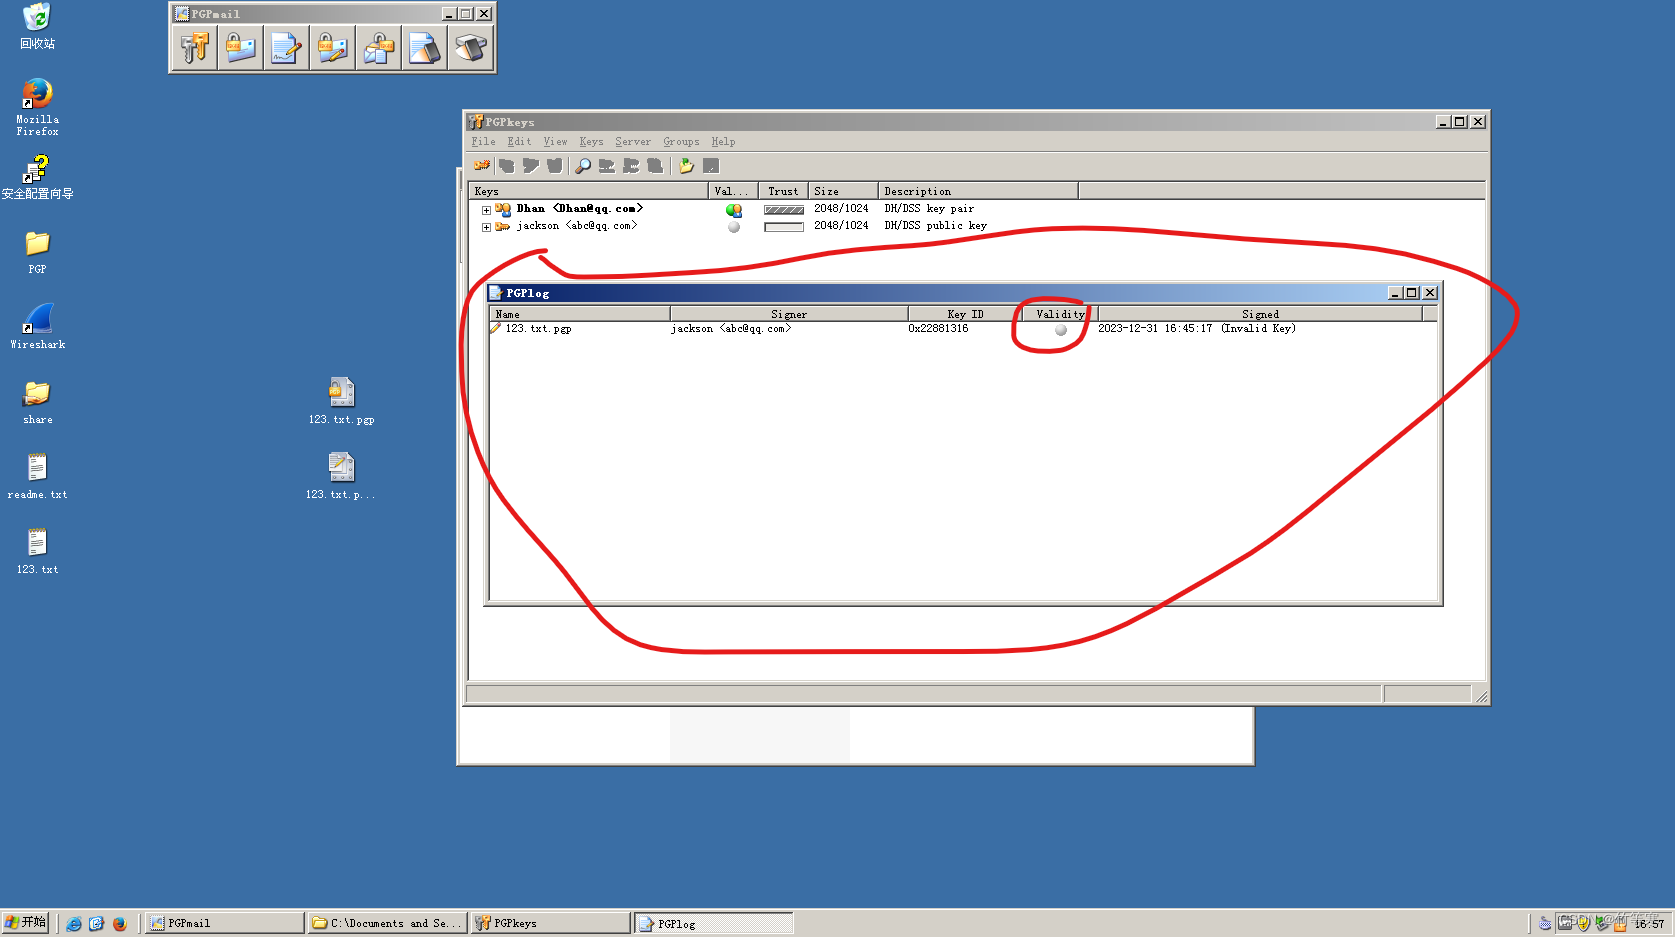Open the 开始 Start button
Viewport: 1675px width, 937px height.
26,922
